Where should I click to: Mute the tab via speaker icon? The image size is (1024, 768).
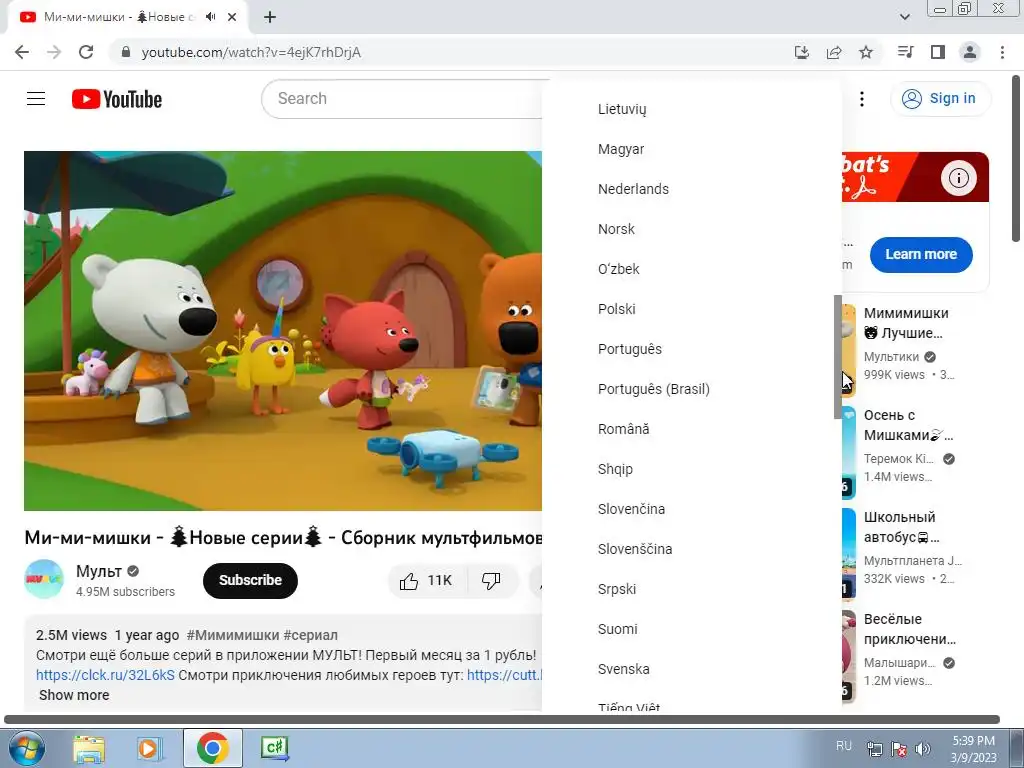pos(210,17)
